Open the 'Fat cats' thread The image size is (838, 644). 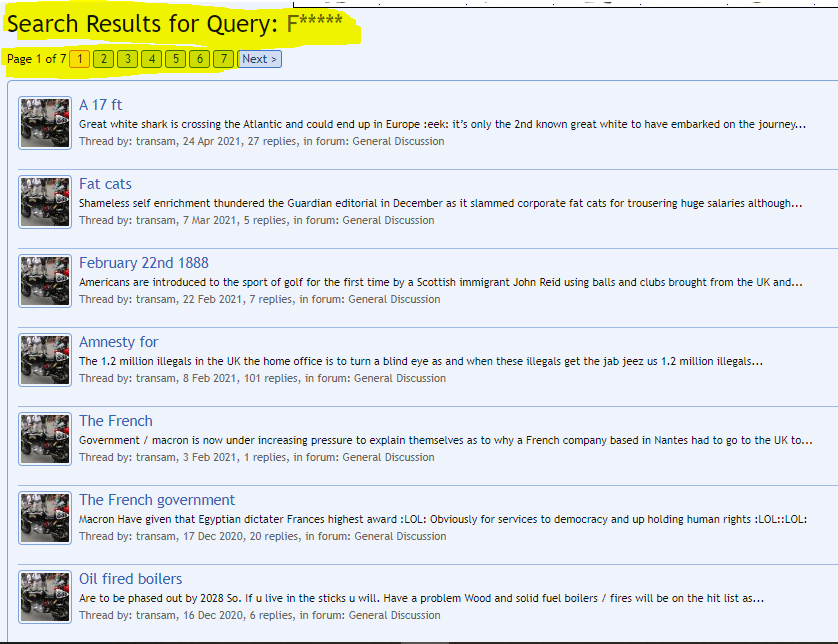105,183
